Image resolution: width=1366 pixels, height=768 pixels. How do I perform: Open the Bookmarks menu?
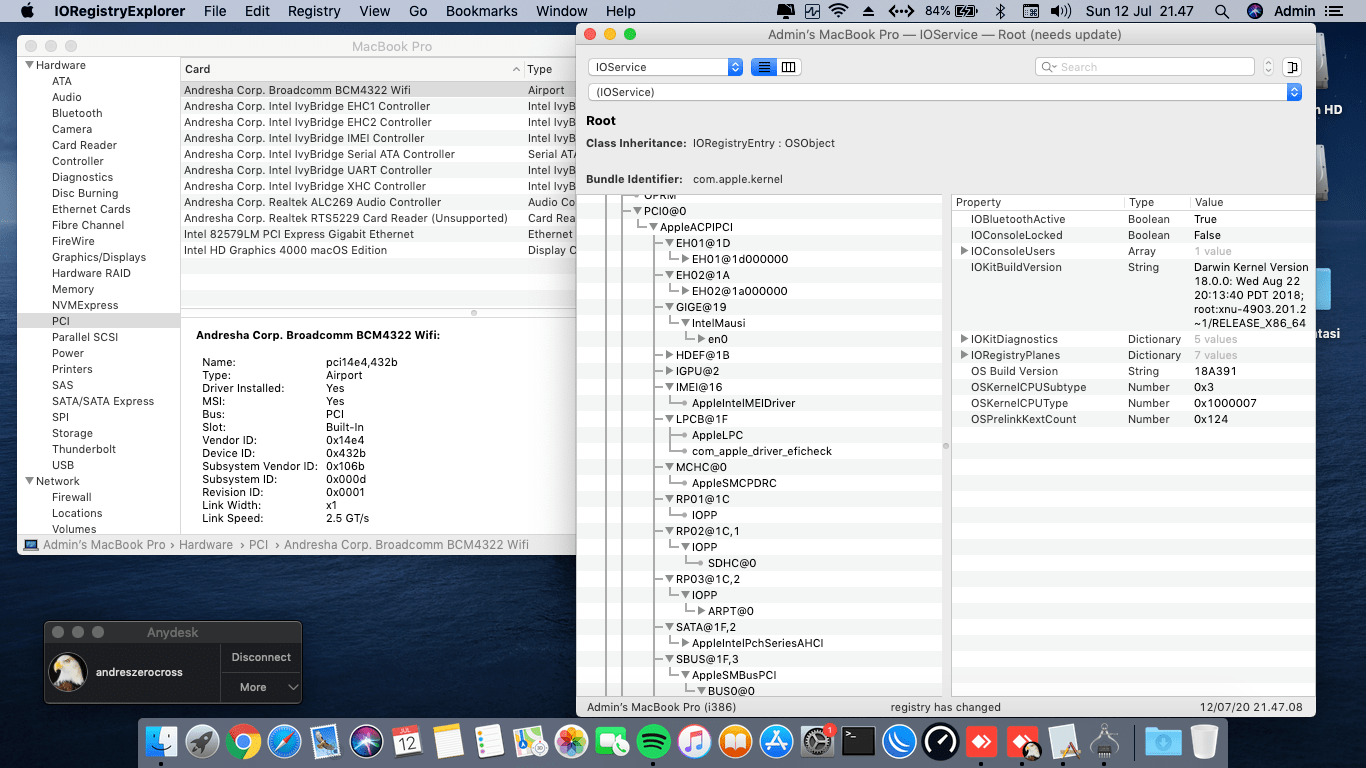click(482, 11)
